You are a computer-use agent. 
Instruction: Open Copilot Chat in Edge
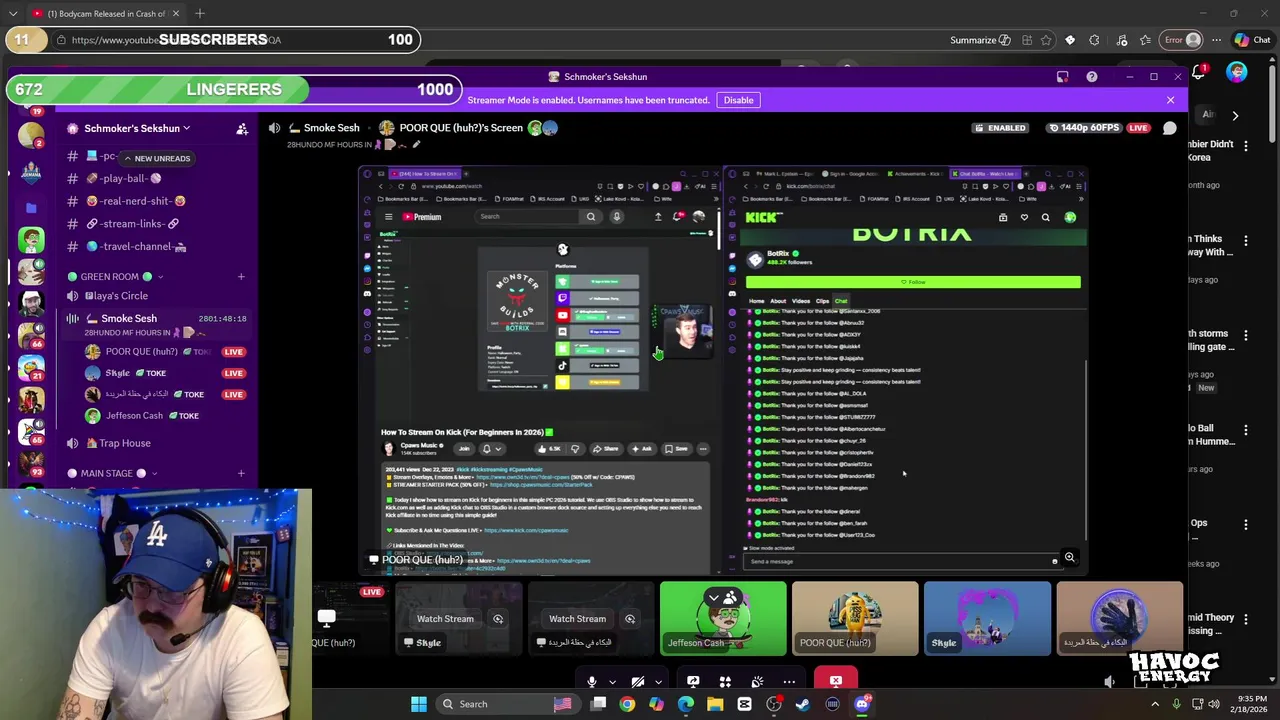(x=1252, y=40)
